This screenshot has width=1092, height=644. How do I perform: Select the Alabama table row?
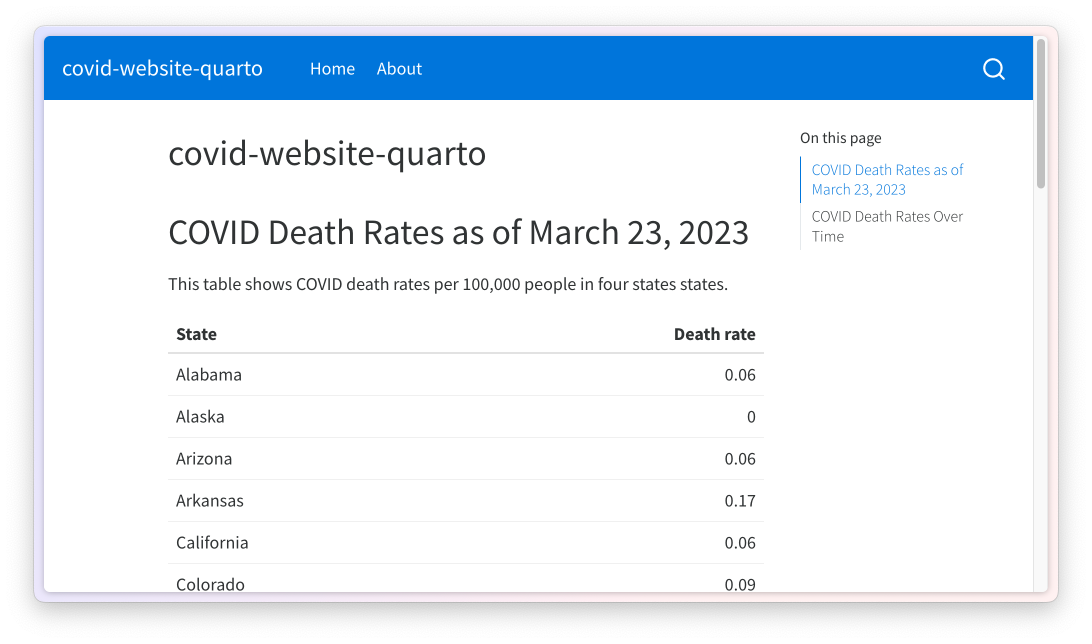click(x=209, y=375)
